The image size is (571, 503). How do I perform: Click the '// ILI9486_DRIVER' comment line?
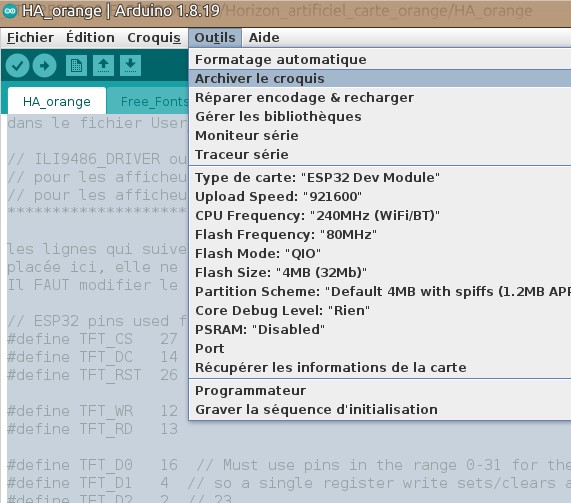coord(97,159)
